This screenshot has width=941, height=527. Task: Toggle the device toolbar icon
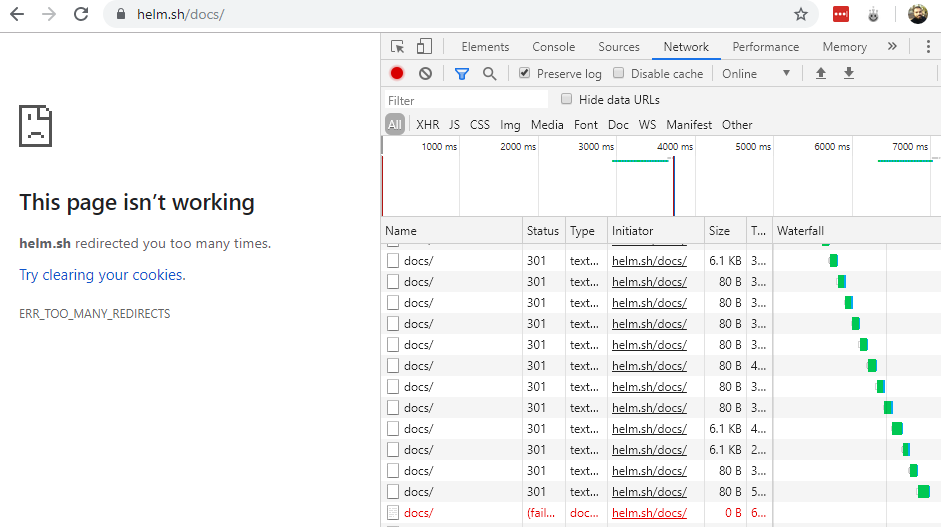[424, 47]
